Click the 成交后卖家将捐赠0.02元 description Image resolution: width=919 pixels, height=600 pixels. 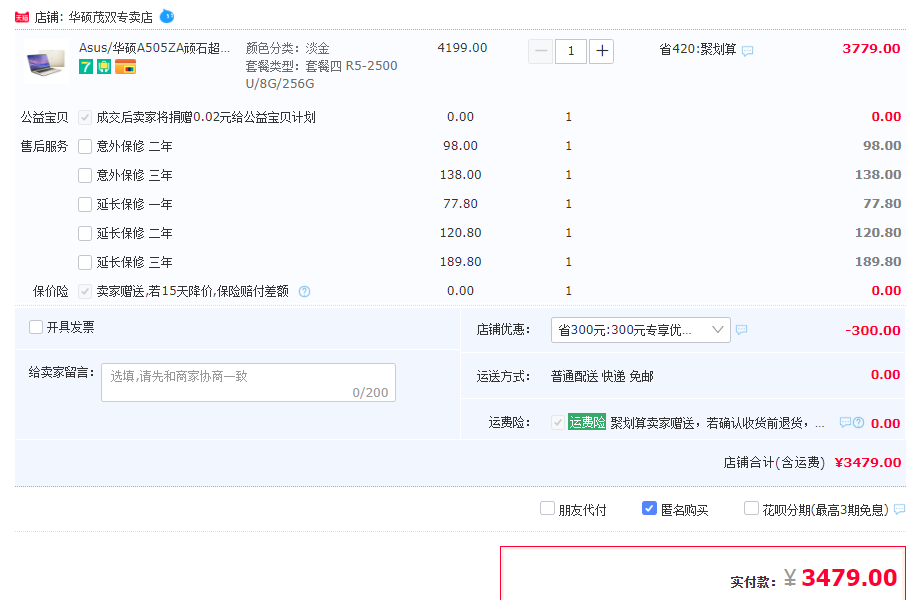tap(206, 117)
